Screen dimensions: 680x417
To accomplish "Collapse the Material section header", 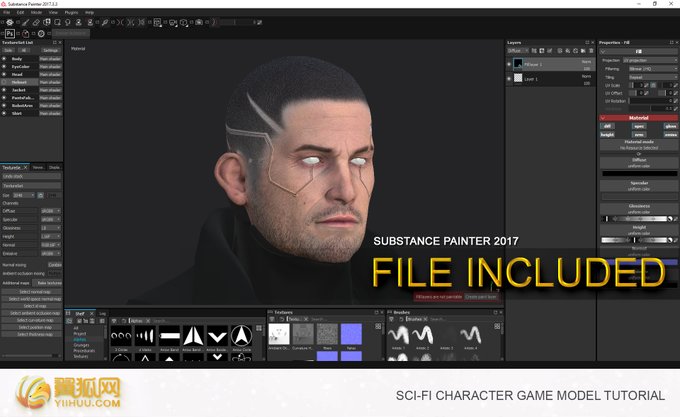I will 639,118.
